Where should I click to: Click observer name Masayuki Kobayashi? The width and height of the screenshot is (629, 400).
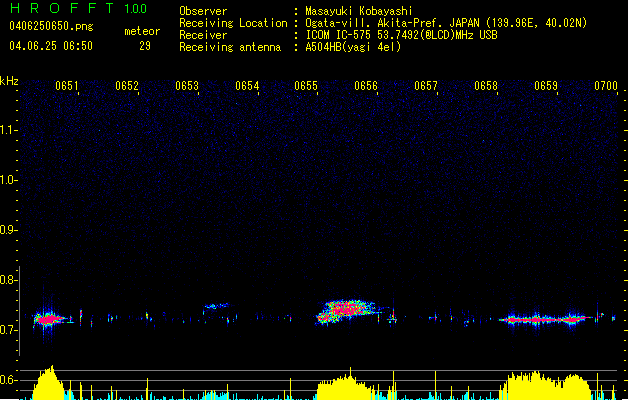coord(359,11)
